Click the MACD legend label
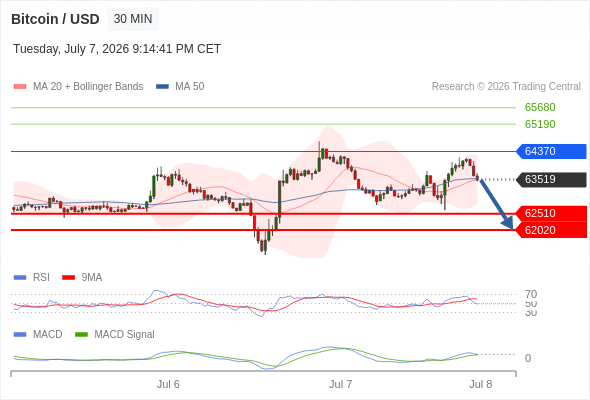590x400 pixels. [x=48, y=335]
